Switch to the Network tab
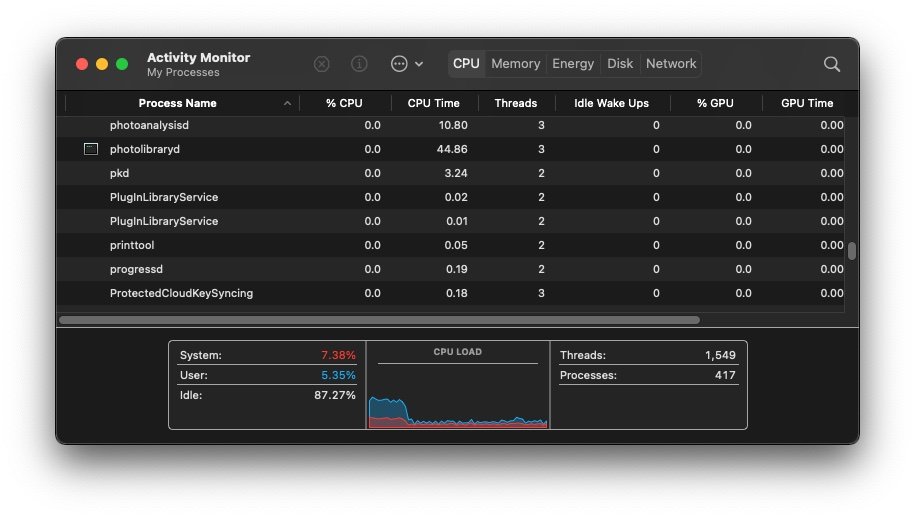 click(670, 64)
